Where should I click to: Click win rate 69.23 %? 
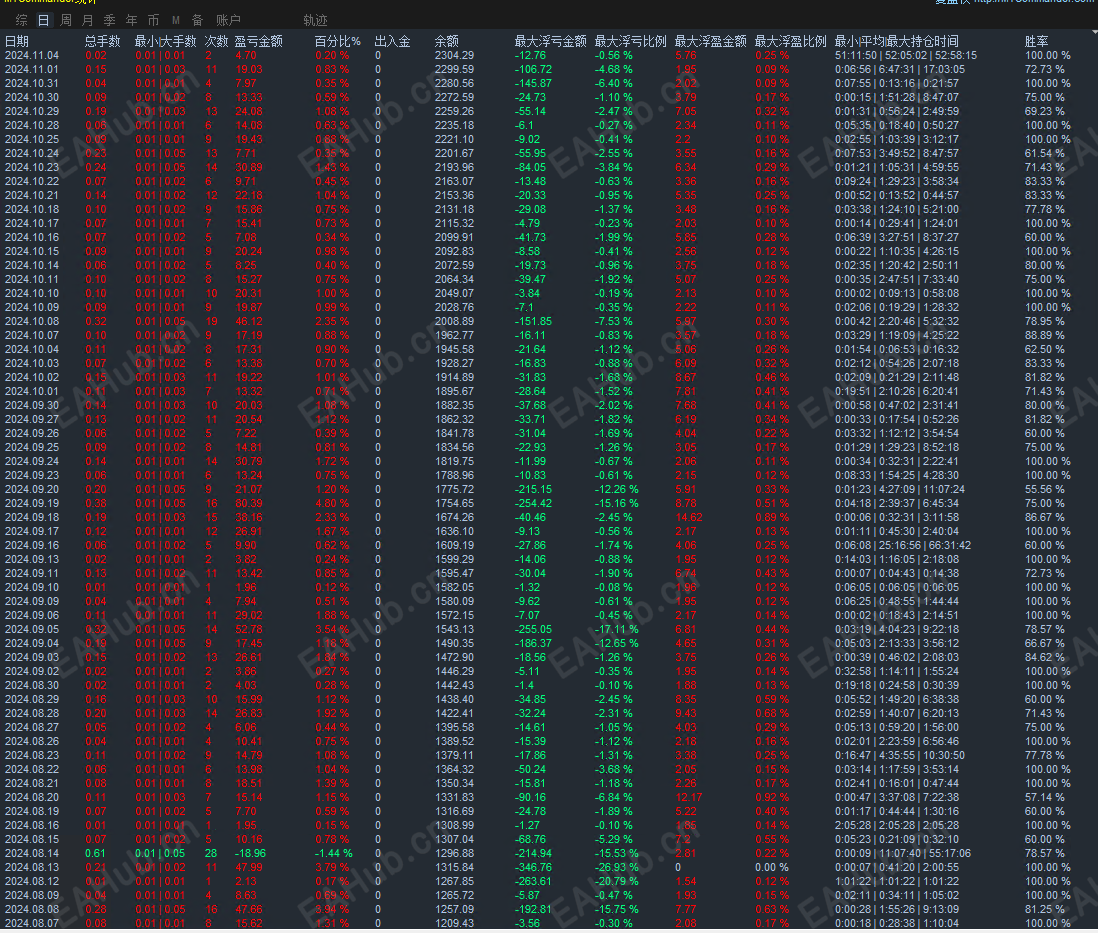pos(1045,111)
